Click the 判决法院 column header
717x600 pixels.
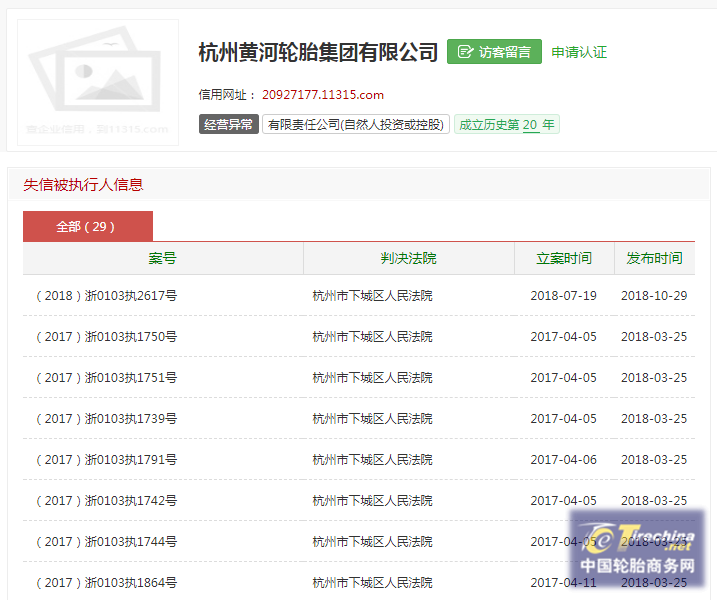(409, 258)
